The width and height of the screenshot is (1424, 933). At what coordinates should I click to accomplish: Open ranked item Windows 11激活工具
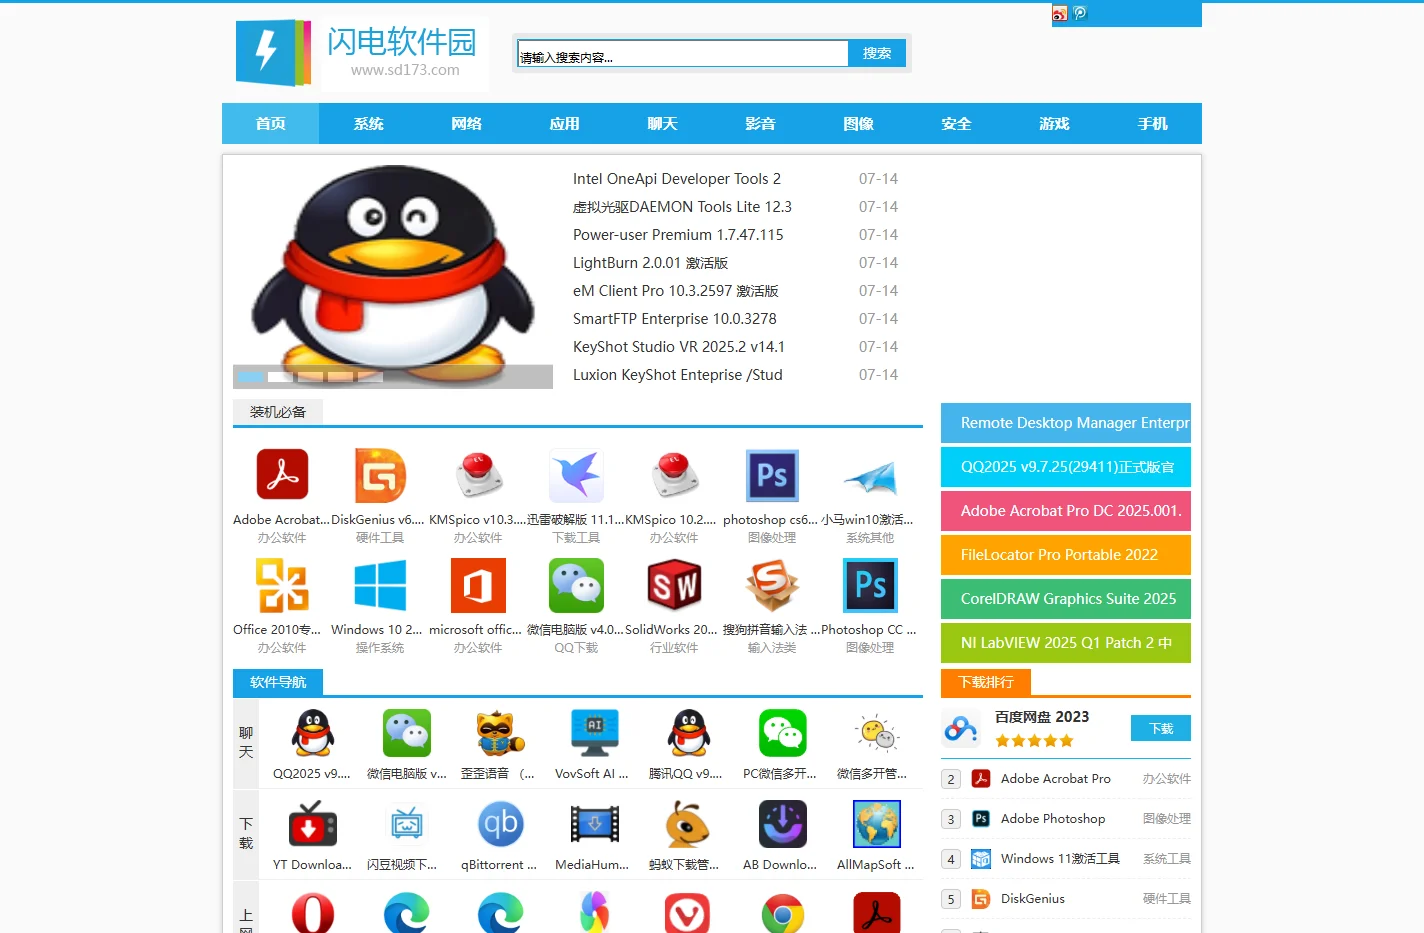point(1060,859)
